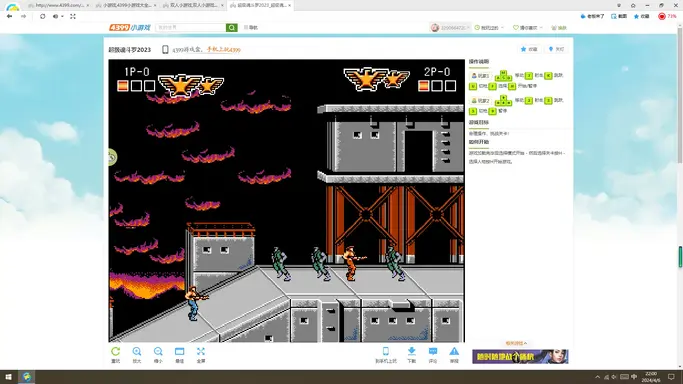Viewport: 683px width, 384px height.
Task: Click inside the 4399 search input field
Action: point(190,27)
